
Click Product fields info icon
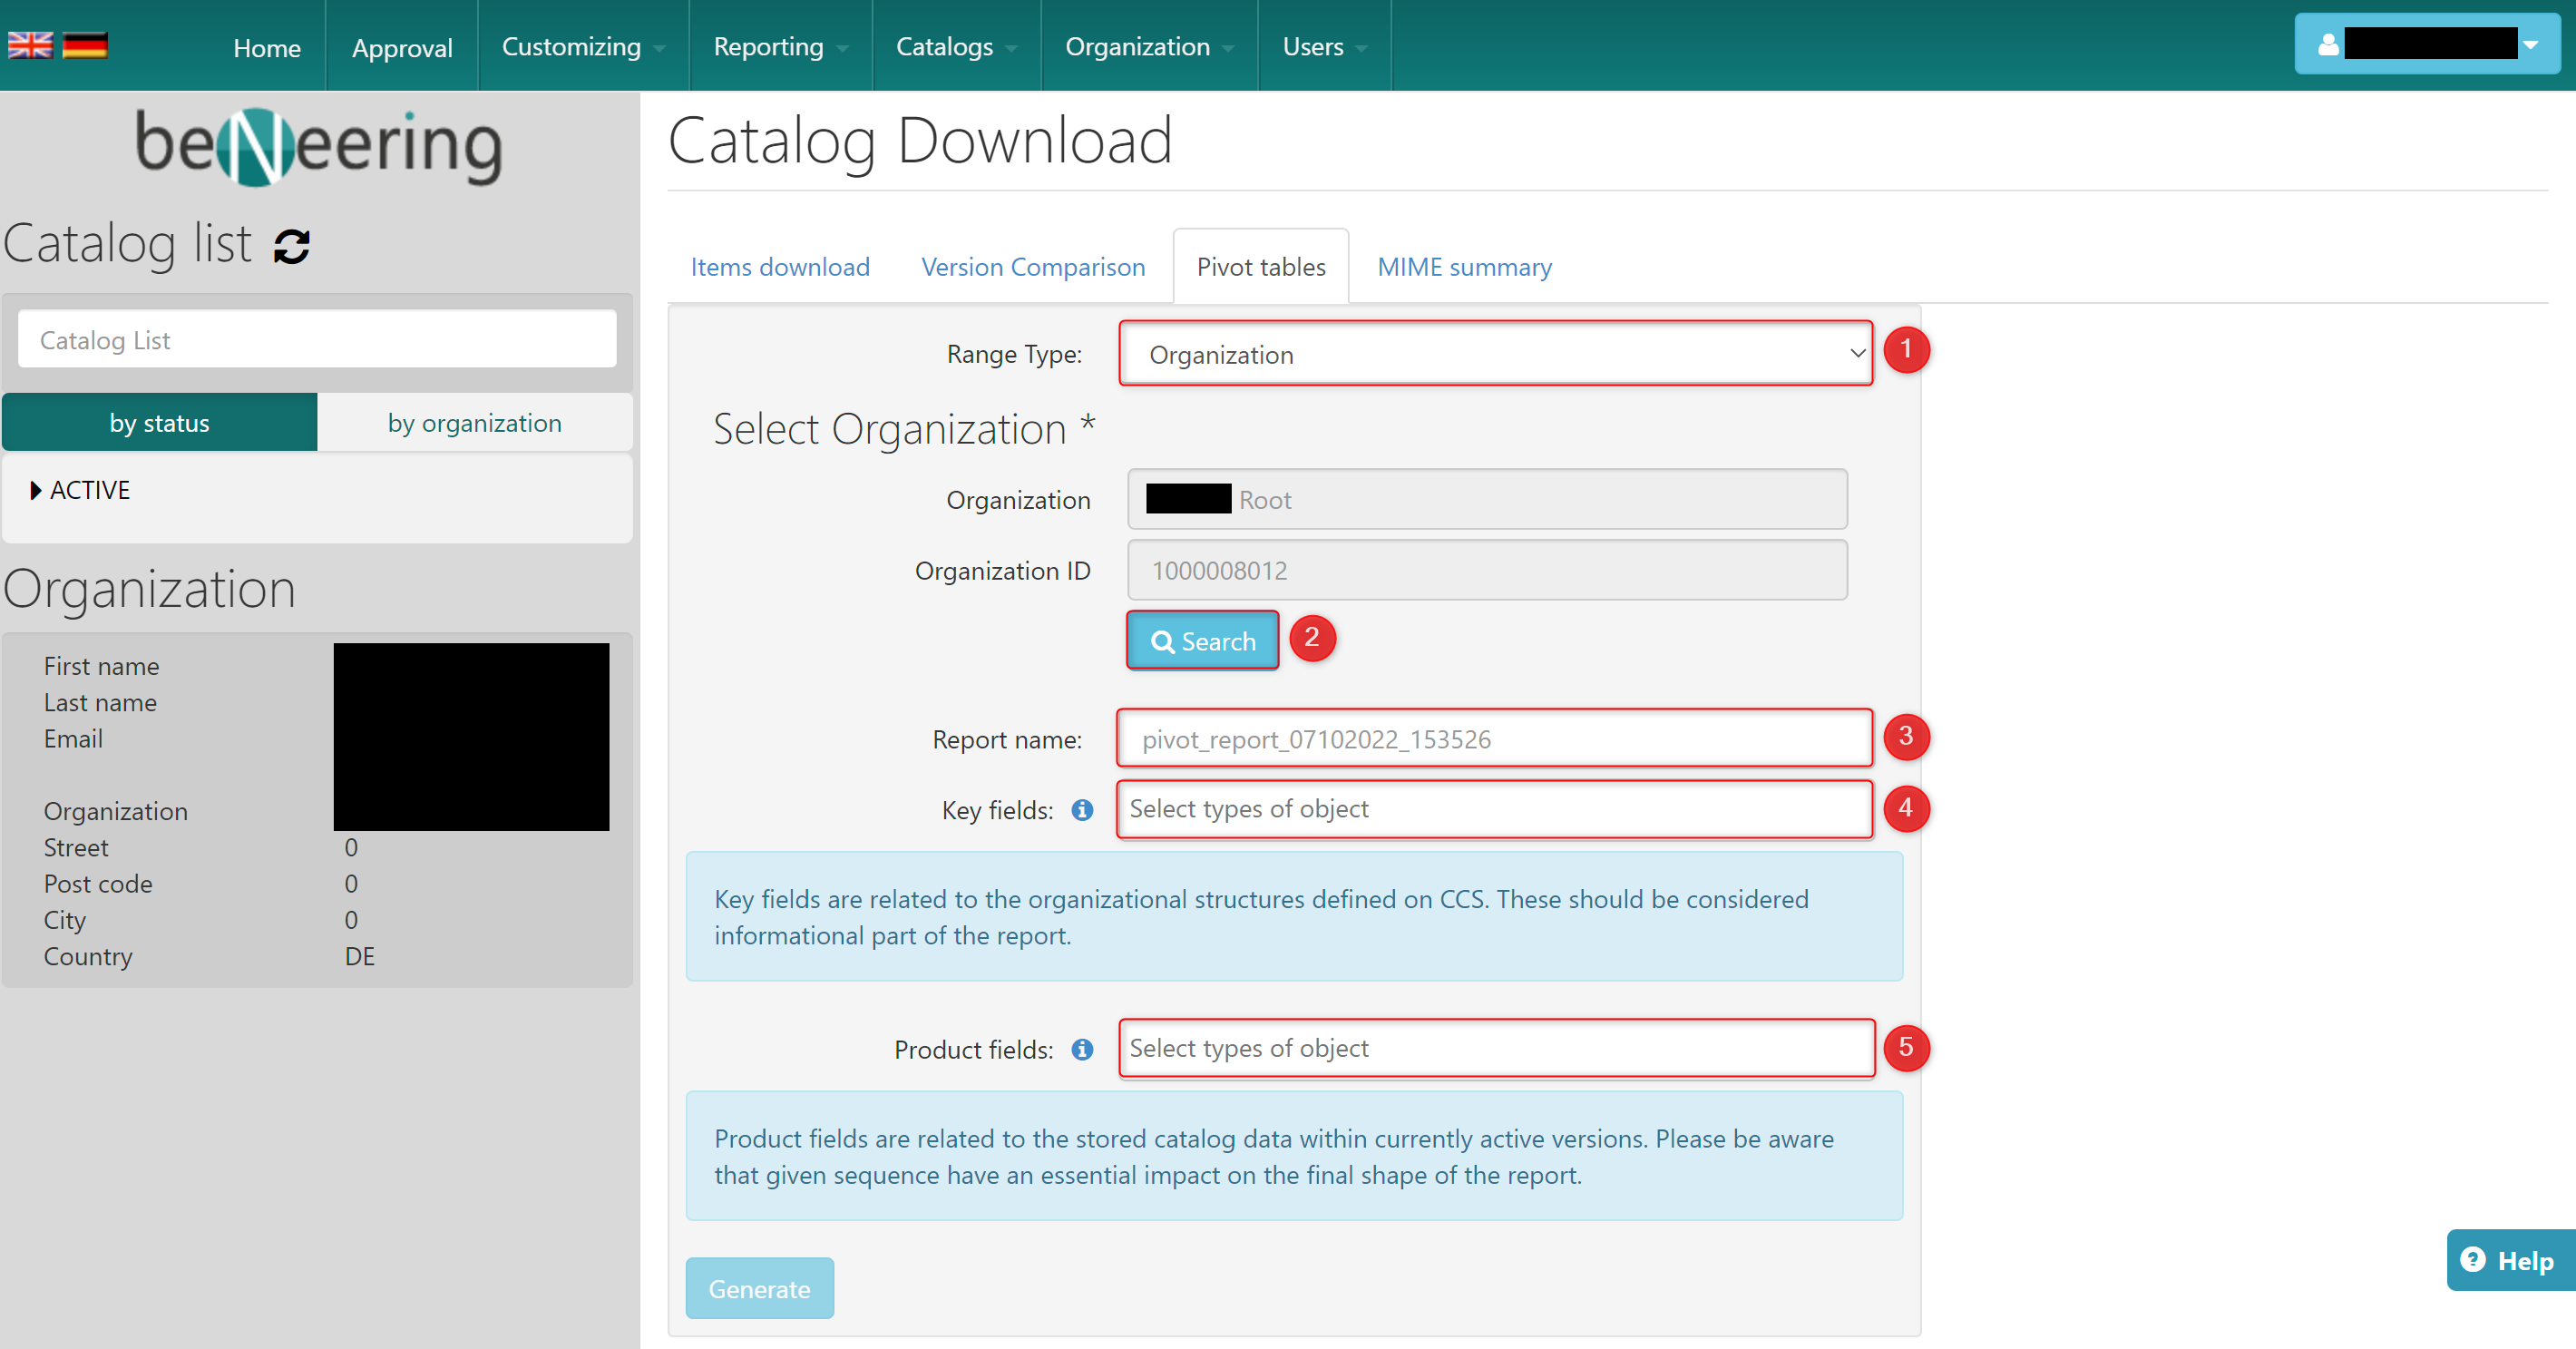[1082, 1049]
